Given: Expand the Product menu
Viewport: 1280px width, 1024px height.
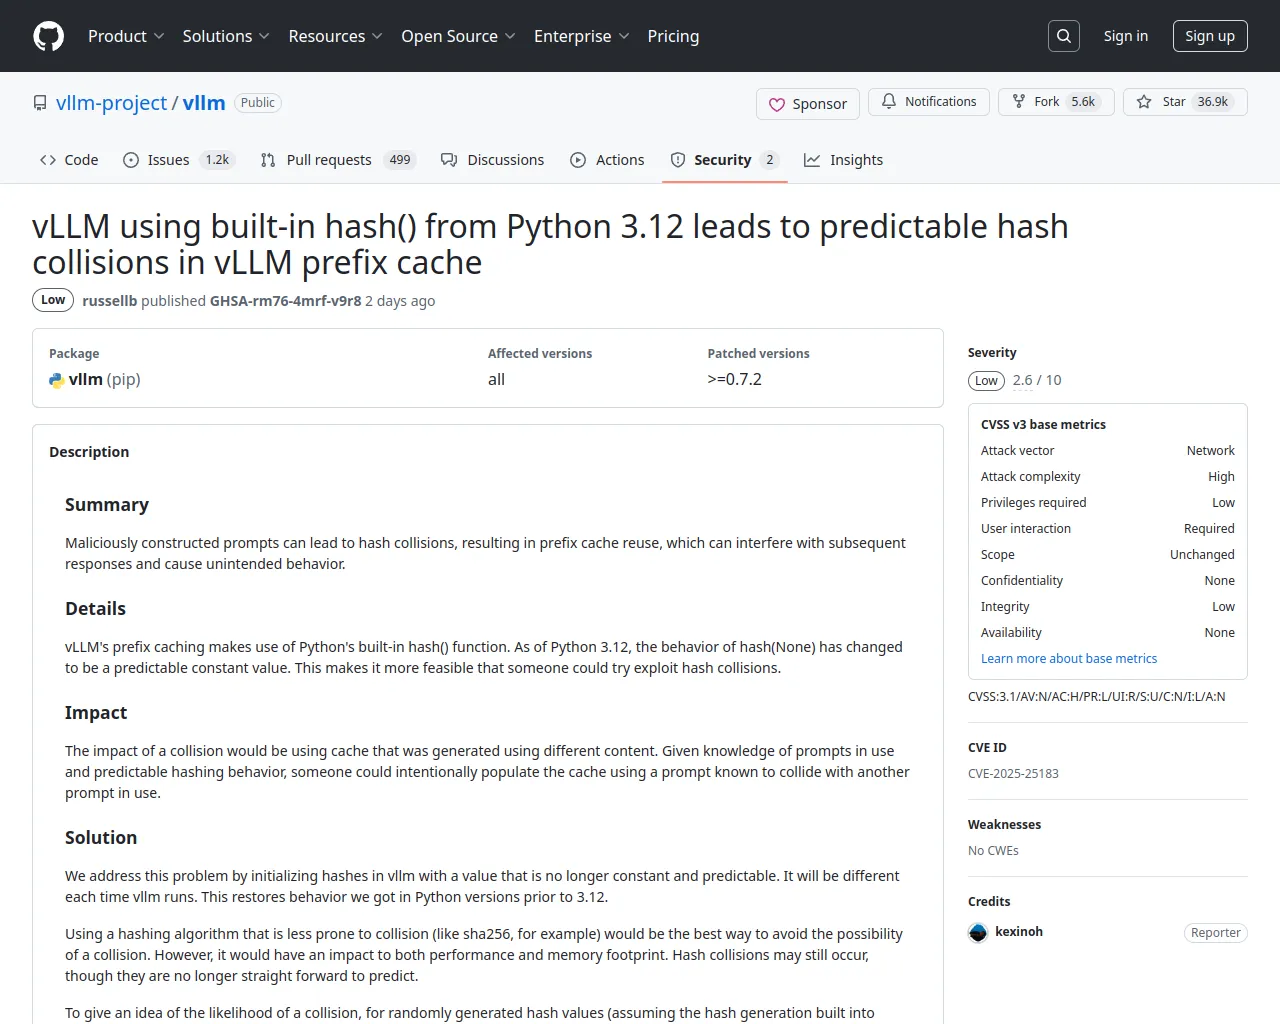Looking at the screenshot, I should point(126,36).
